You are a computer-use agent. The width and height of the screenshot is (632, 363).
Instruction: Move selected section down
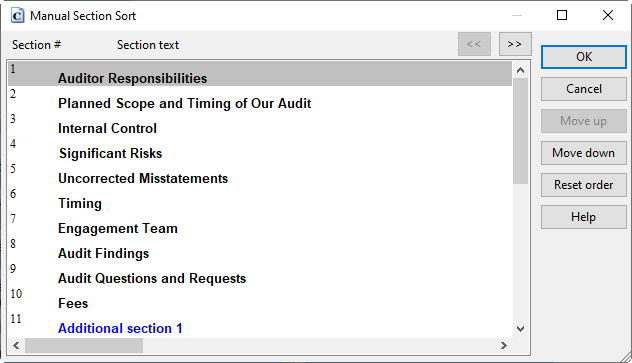coord(584,153)
